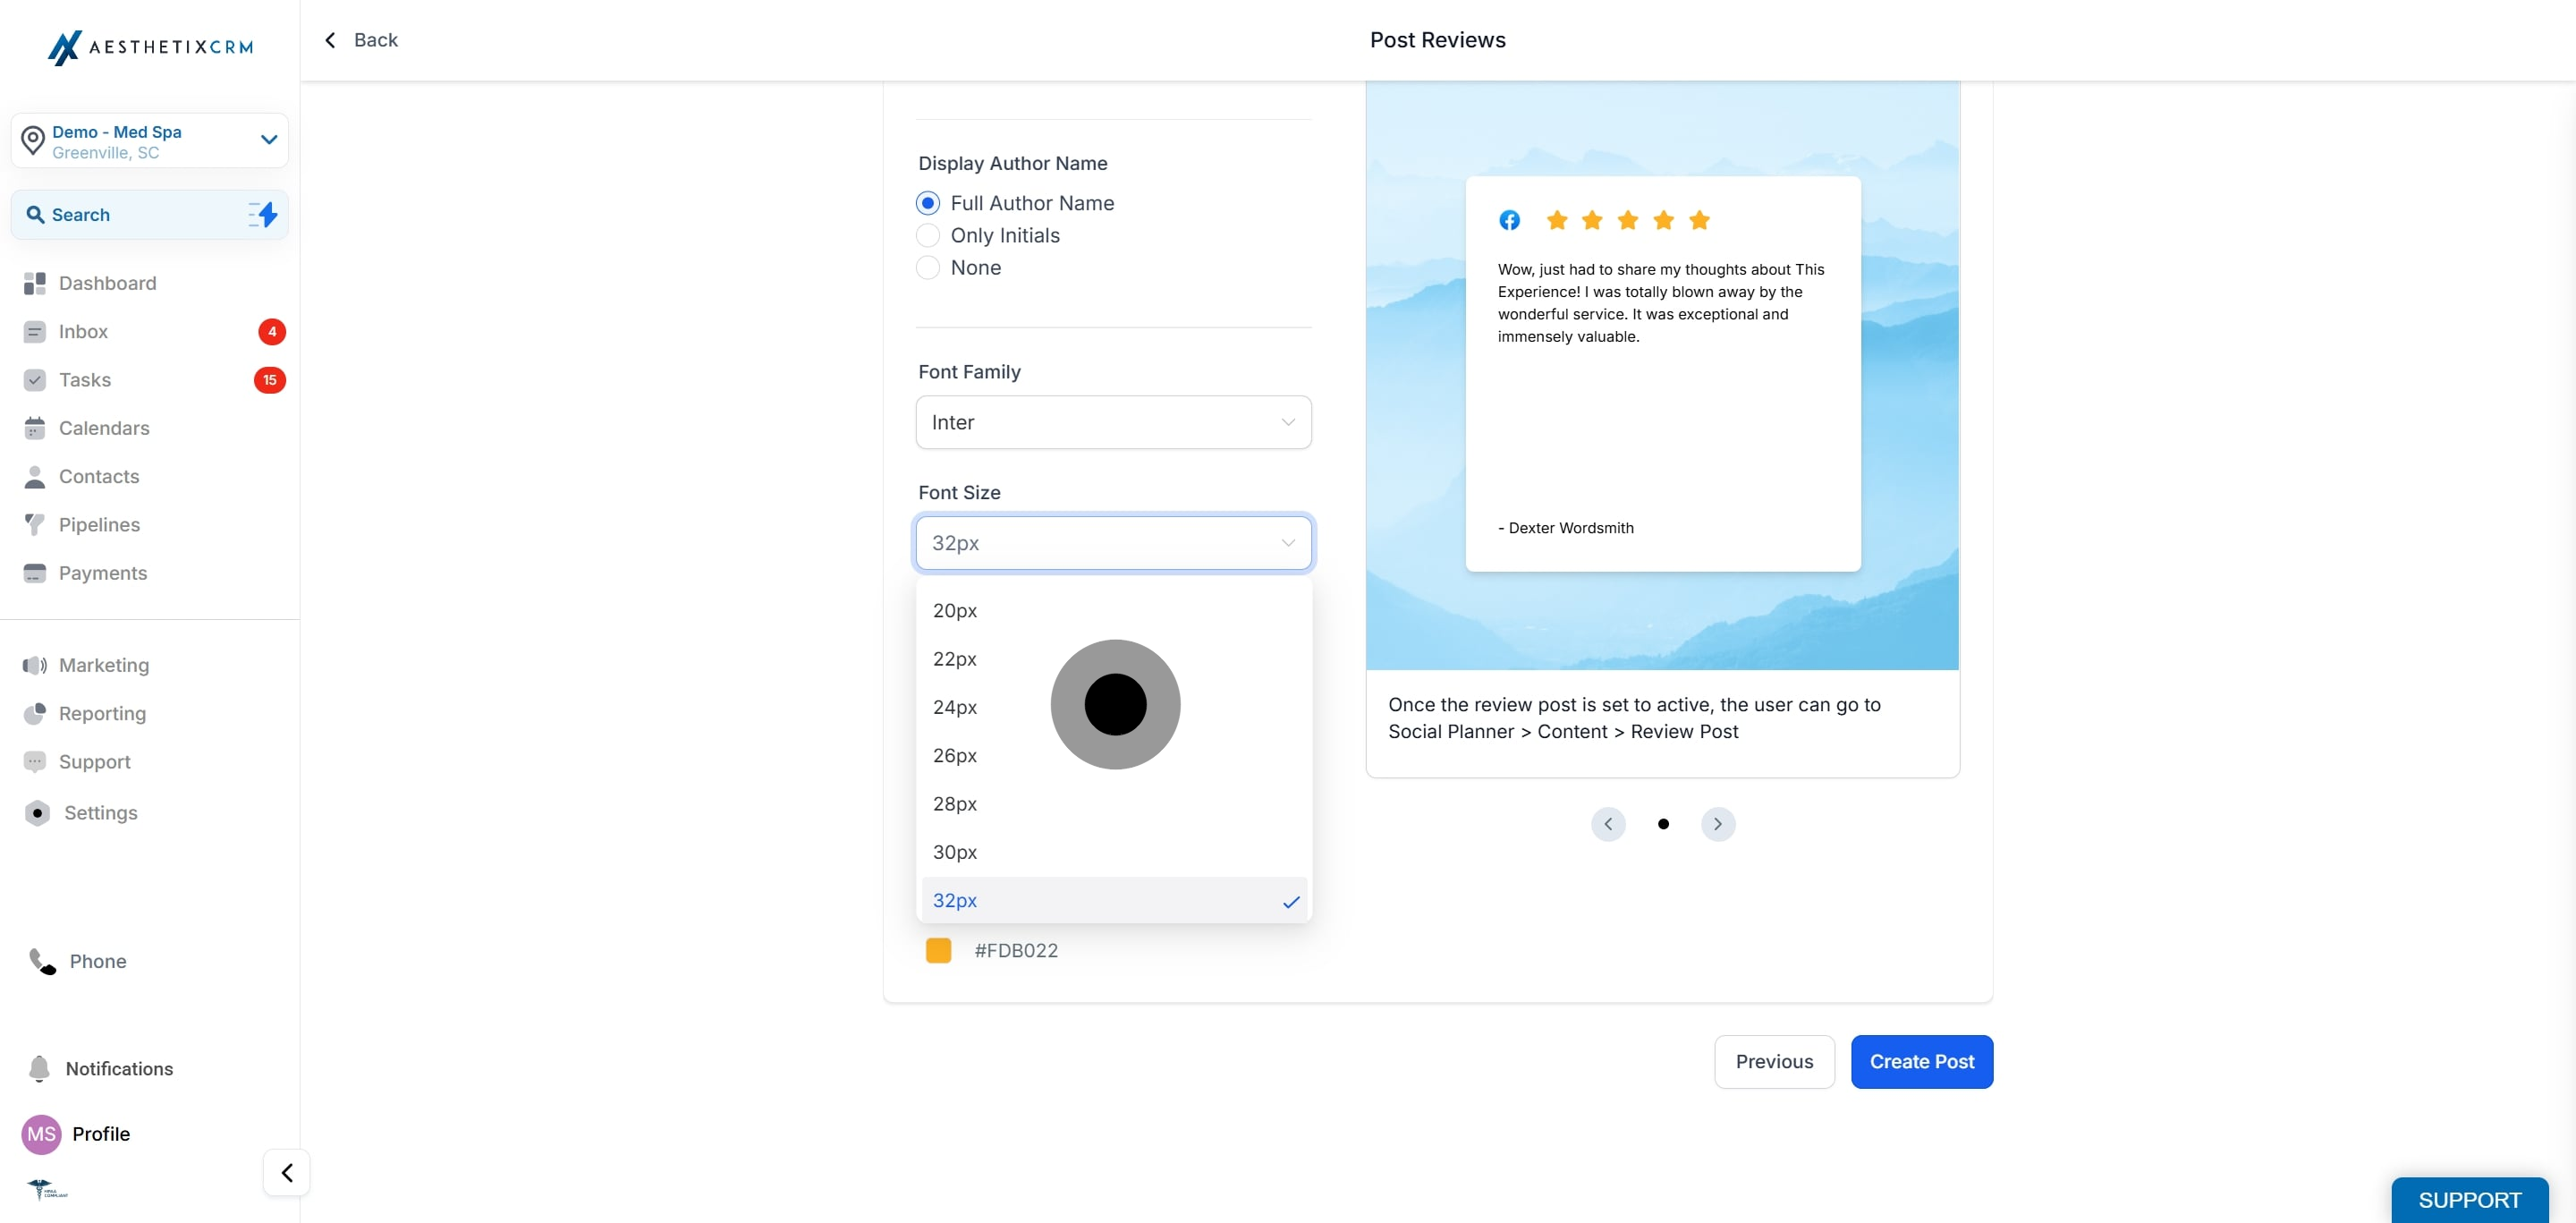This screenshot has width=2576, height=1223.
Task: Click the Notifications bell icon
Action: coord(39,1068)
